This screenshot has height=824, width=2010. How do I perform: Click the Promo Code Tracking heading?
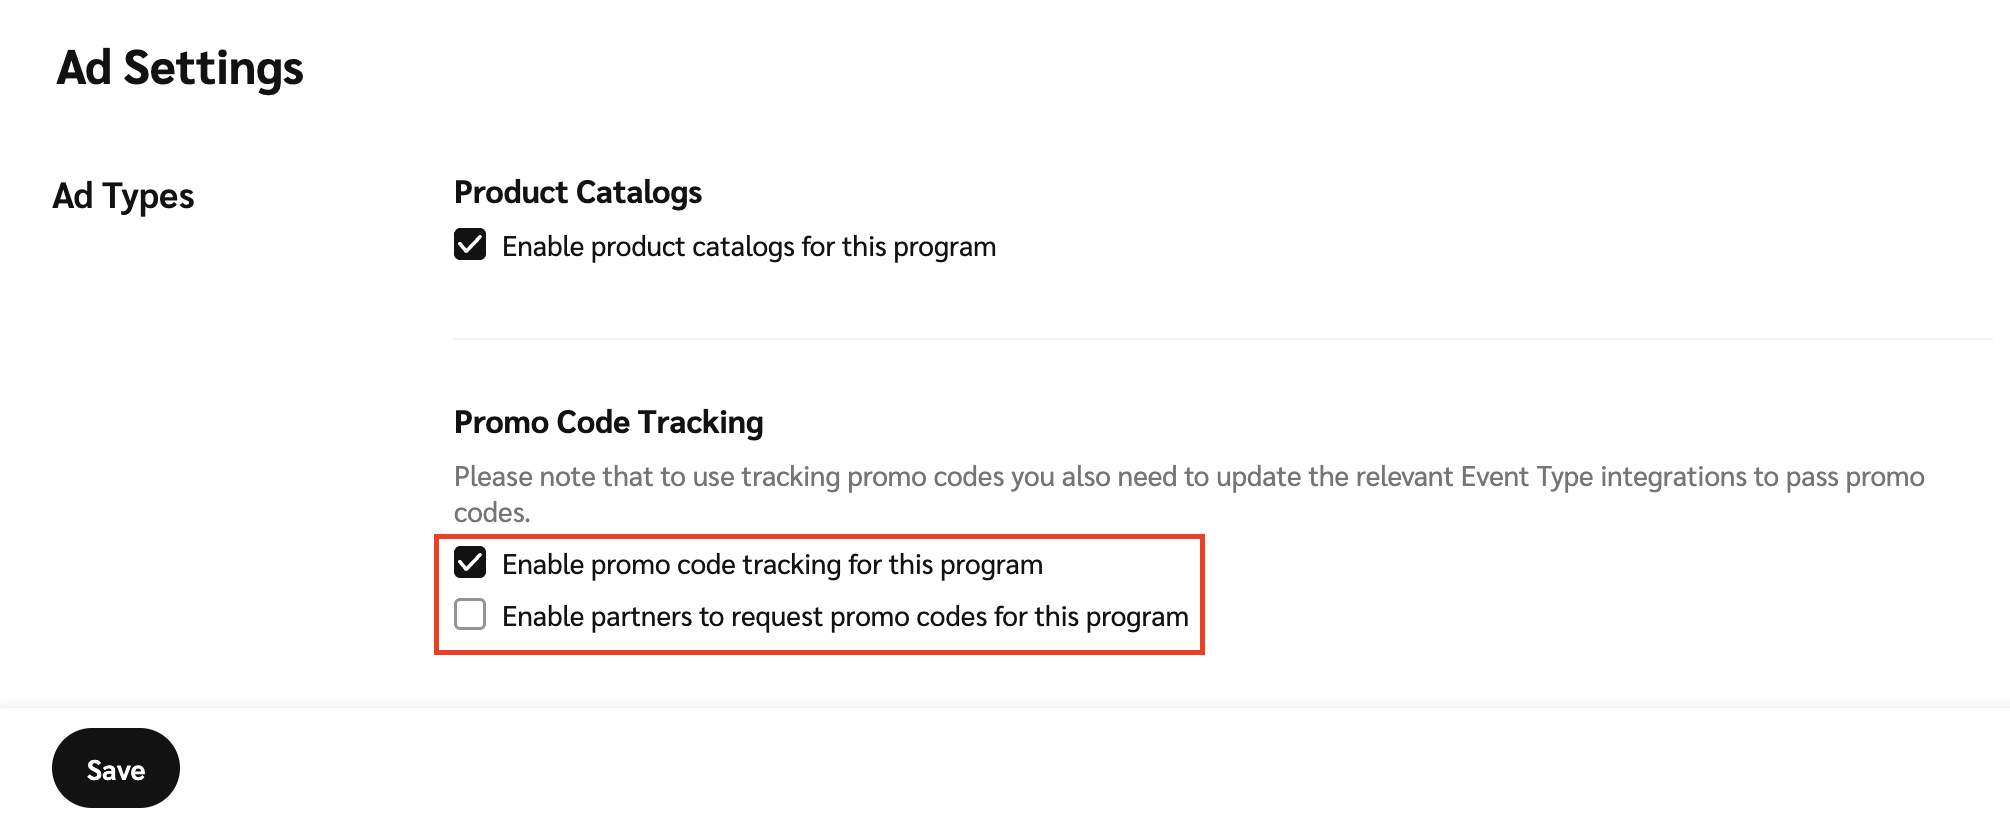click(x=608, y=422)
